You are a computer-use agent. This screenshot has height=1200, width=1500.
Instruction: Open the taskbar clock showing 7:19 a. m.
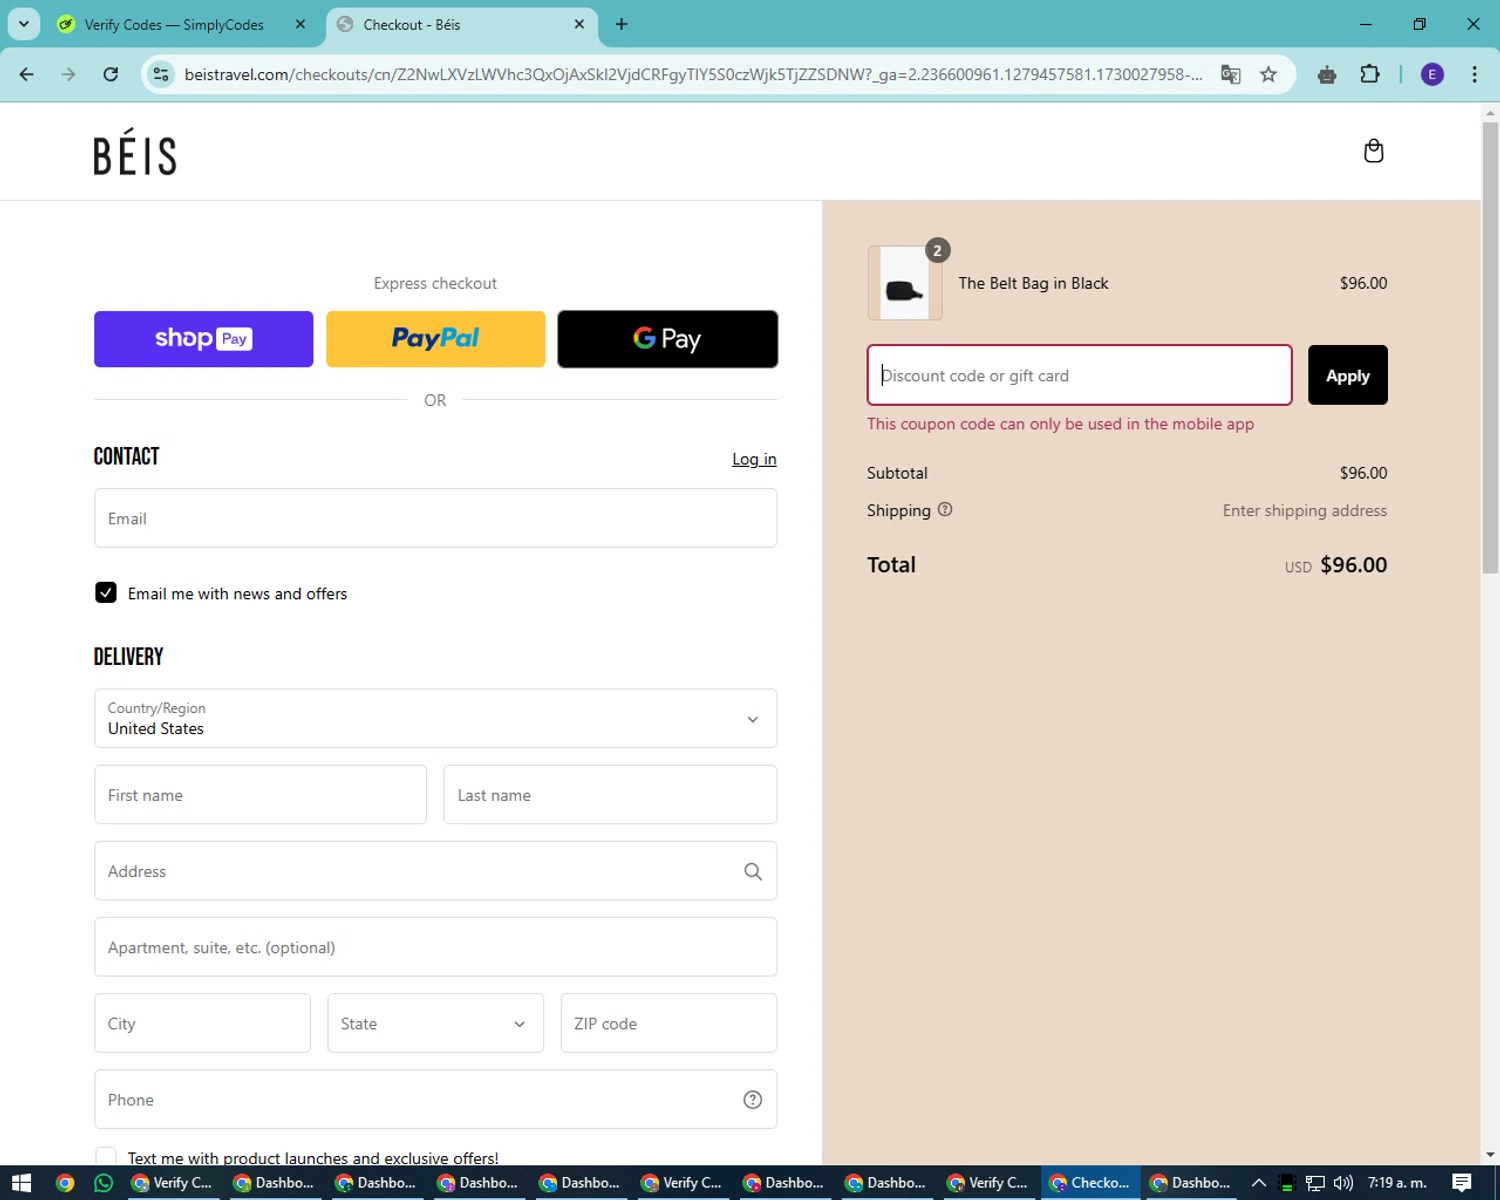[x=1397, y=1183]
